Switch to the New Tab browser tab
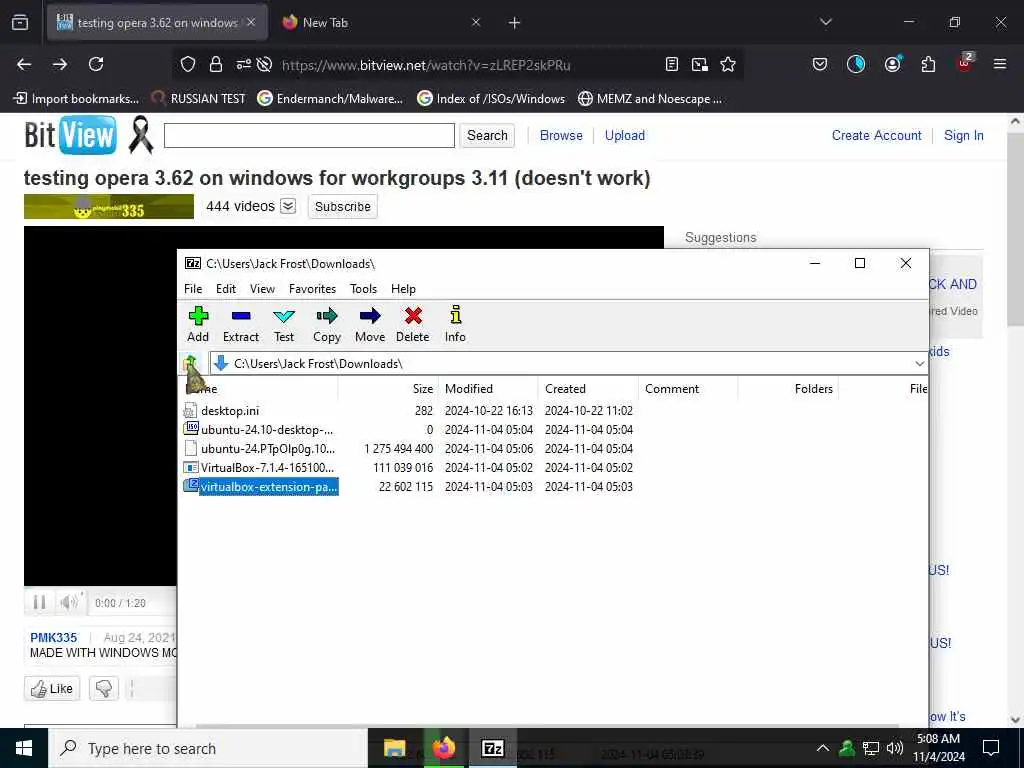 (x=382, y=22)
